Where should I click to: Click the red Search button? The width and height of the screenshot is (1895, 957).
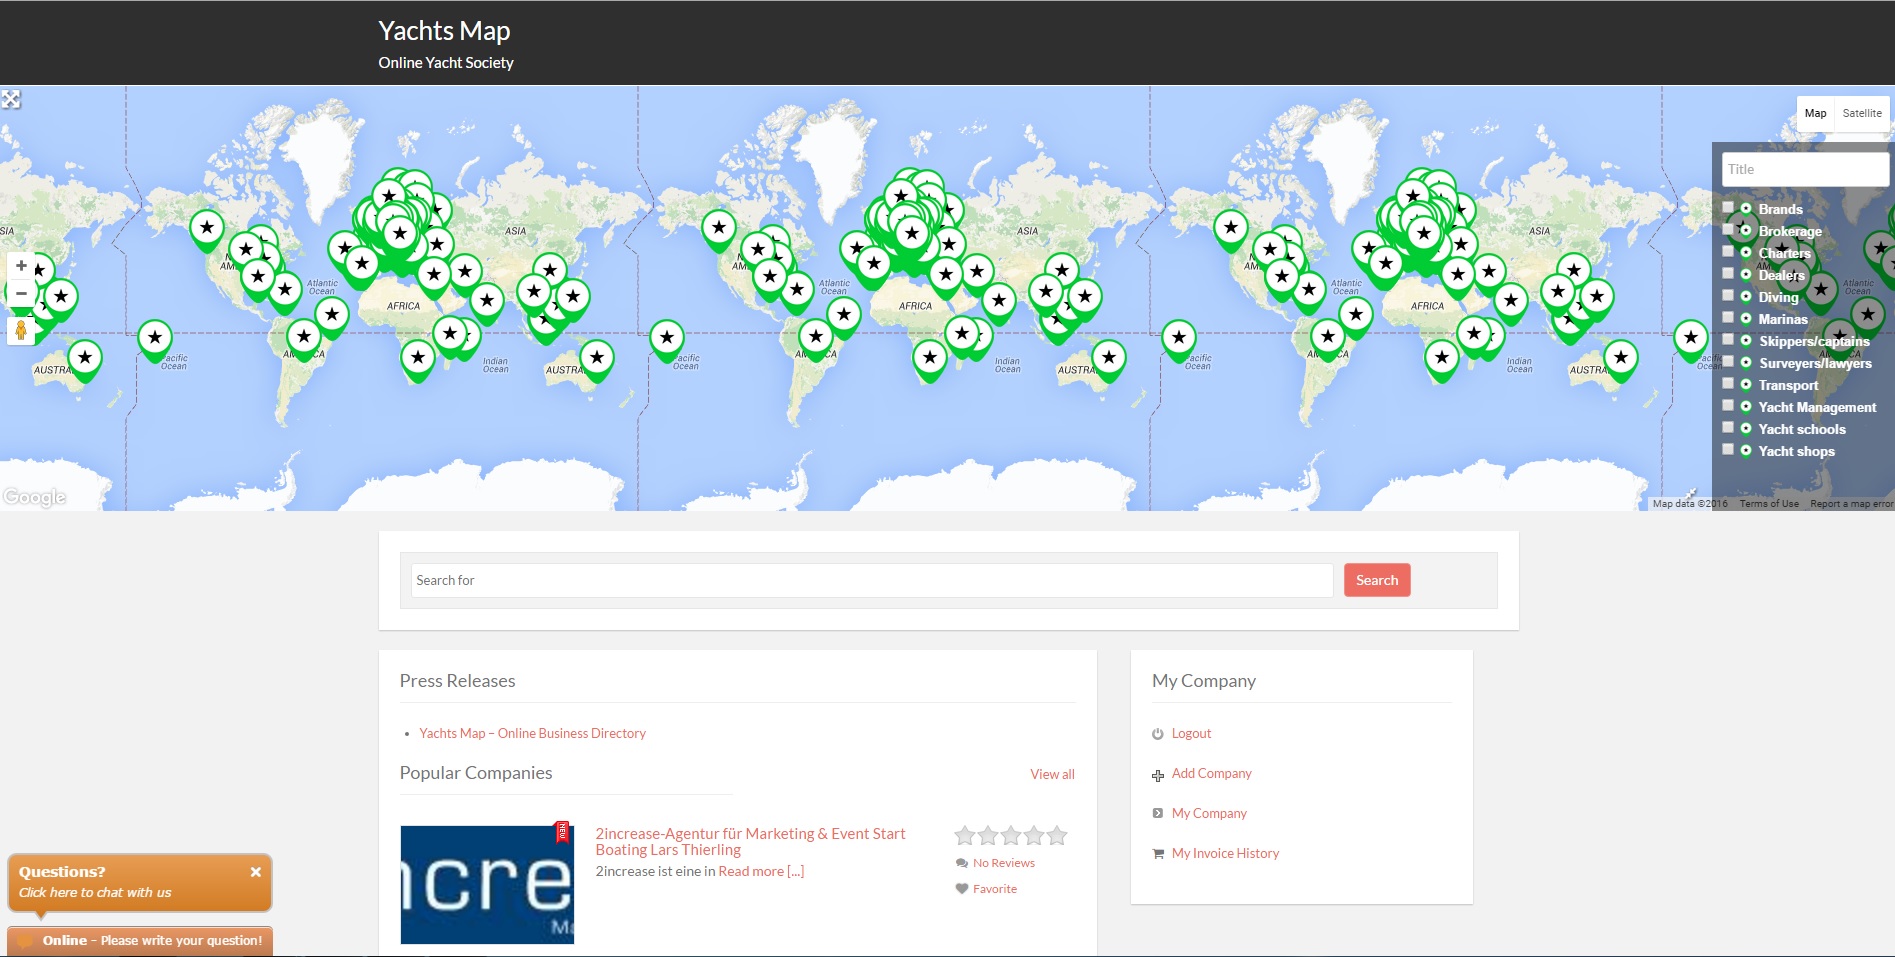1377,580
